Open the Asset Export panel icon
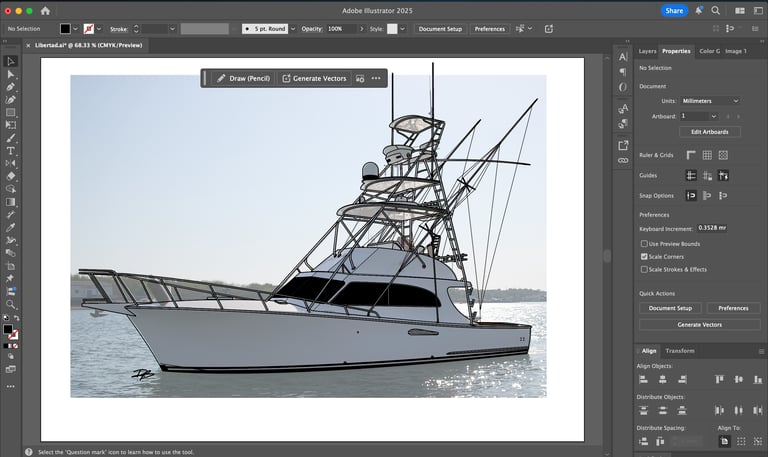Screen dimensions: 768x457 (x=623, y=145)
